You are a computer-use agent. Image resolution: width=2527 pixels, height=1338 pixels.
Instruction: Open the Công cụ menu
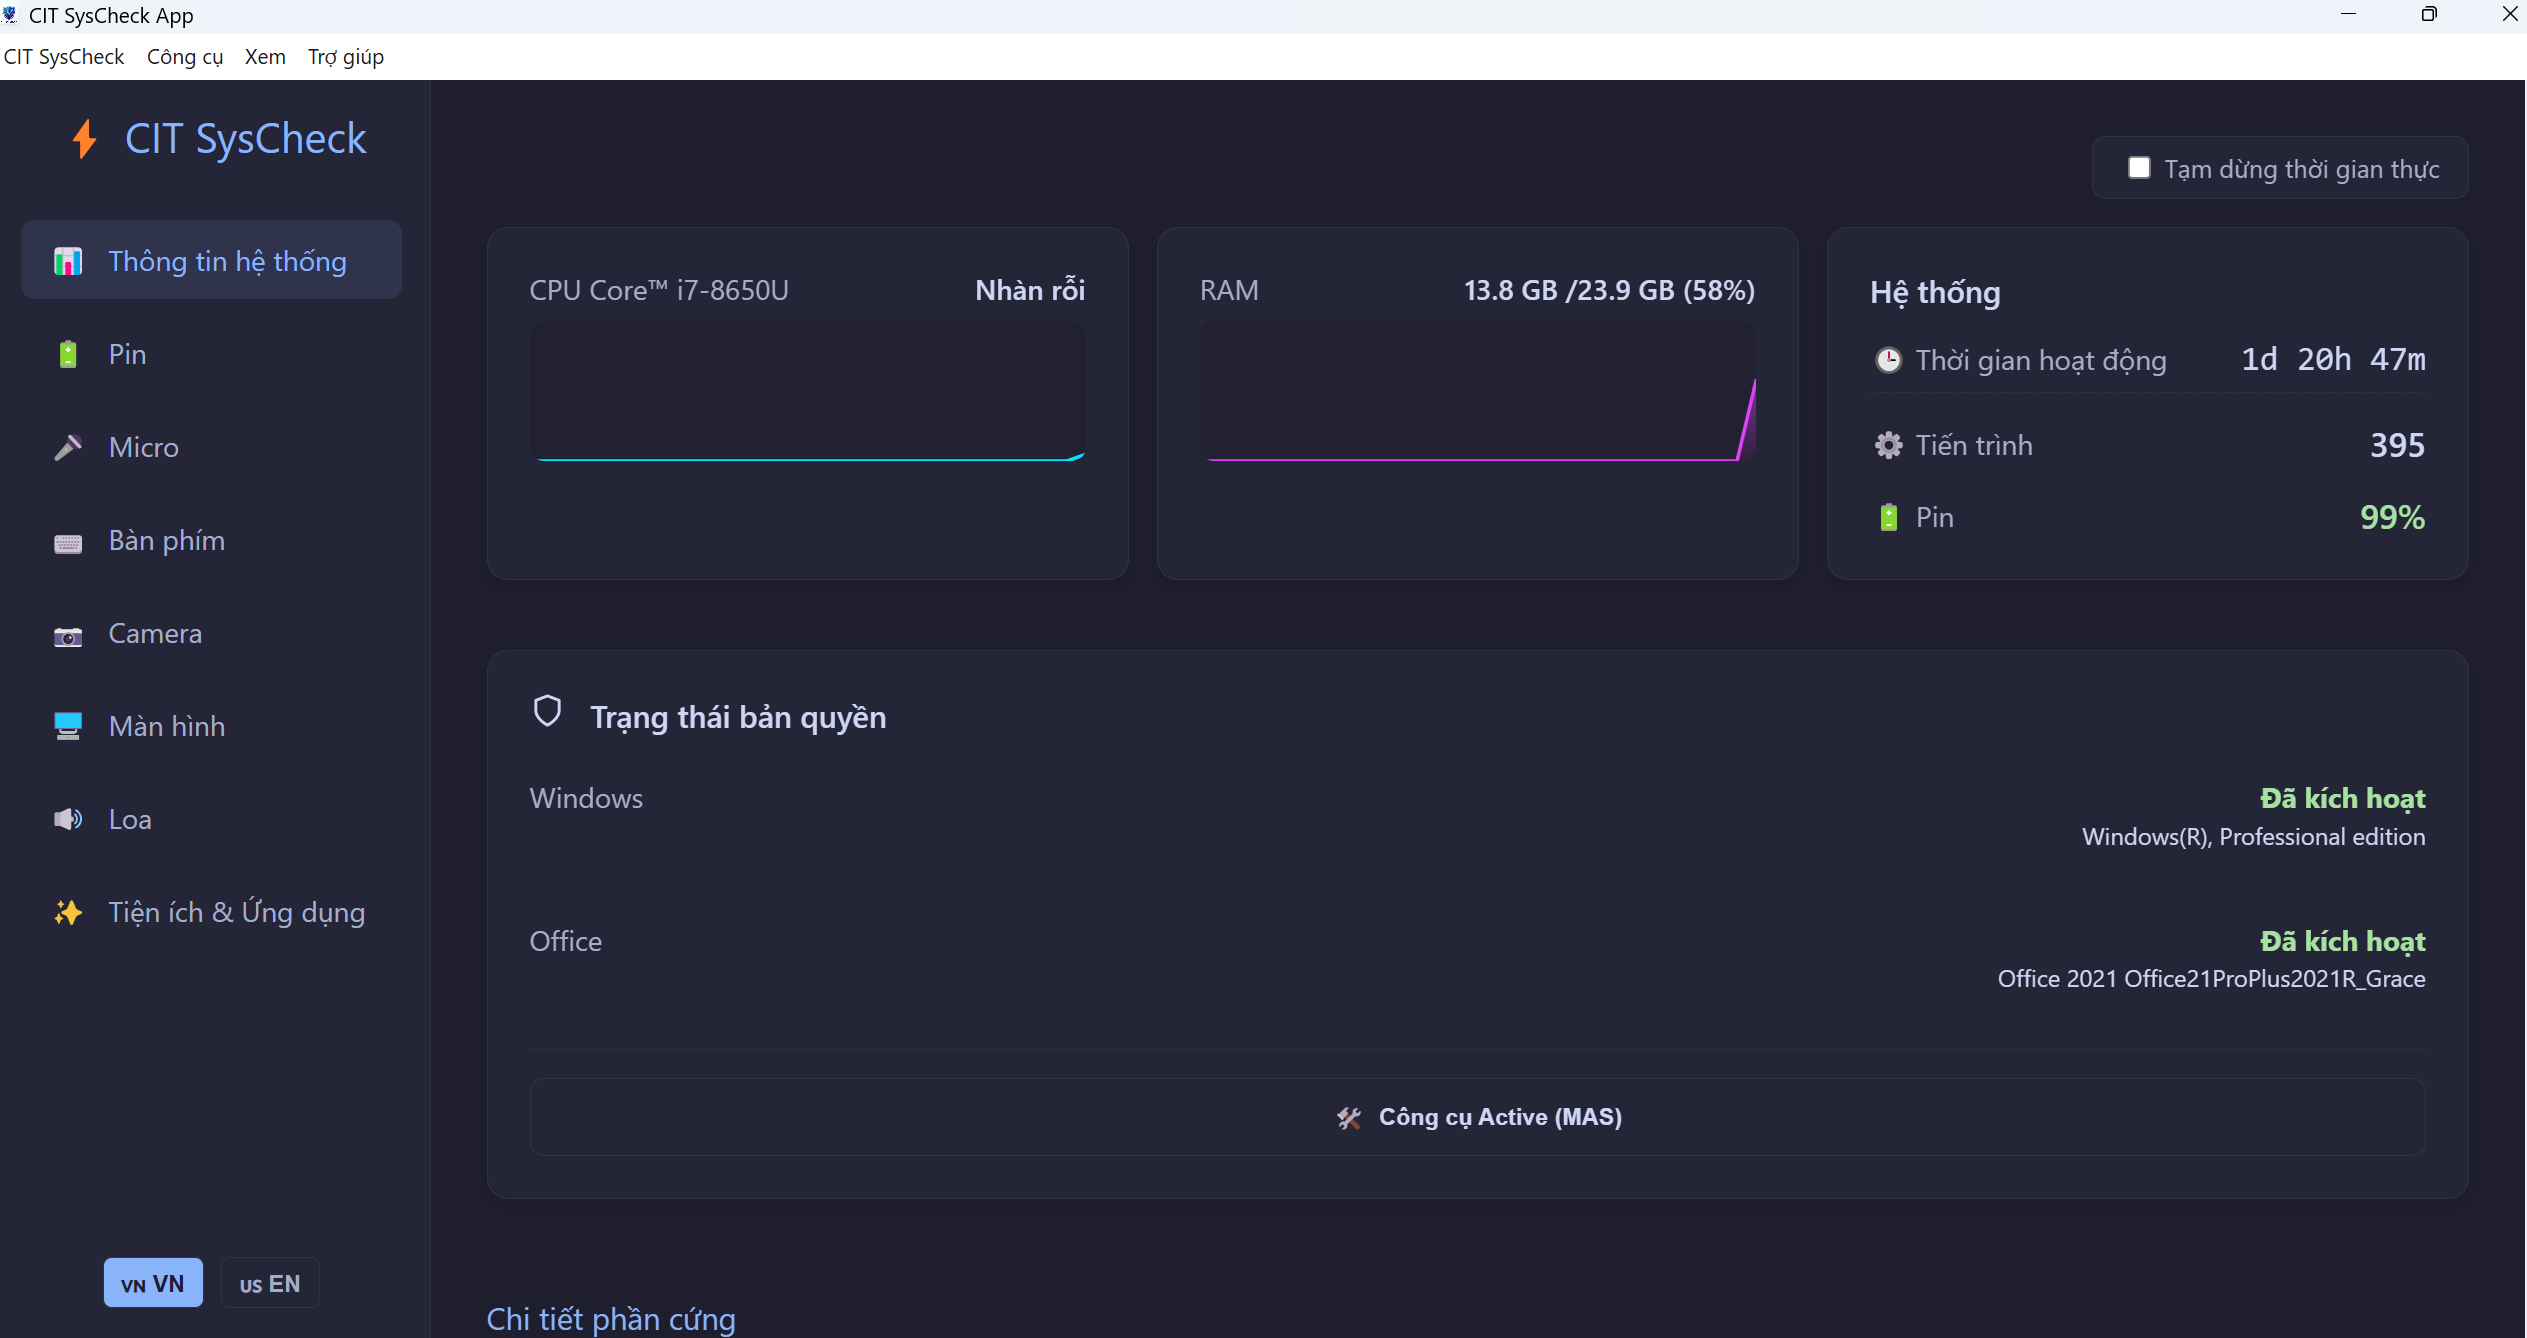point(184,57)
